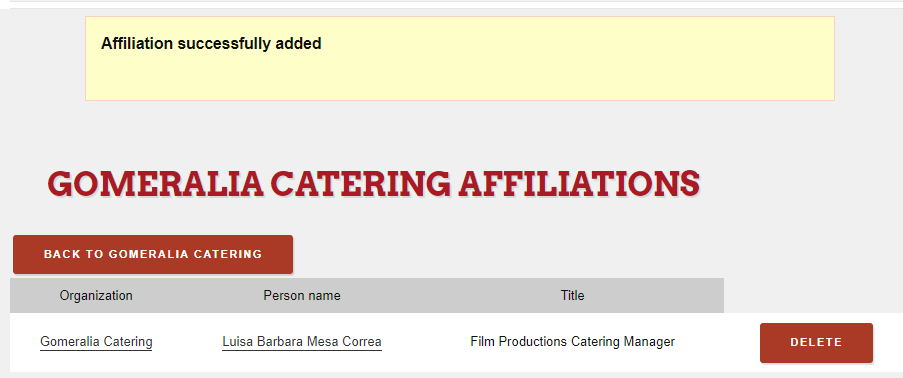Viewport: 903px width, 378px height.
Task: Click the Gomeralia Catering Affiliations heading
Action: tap(374, 184)
